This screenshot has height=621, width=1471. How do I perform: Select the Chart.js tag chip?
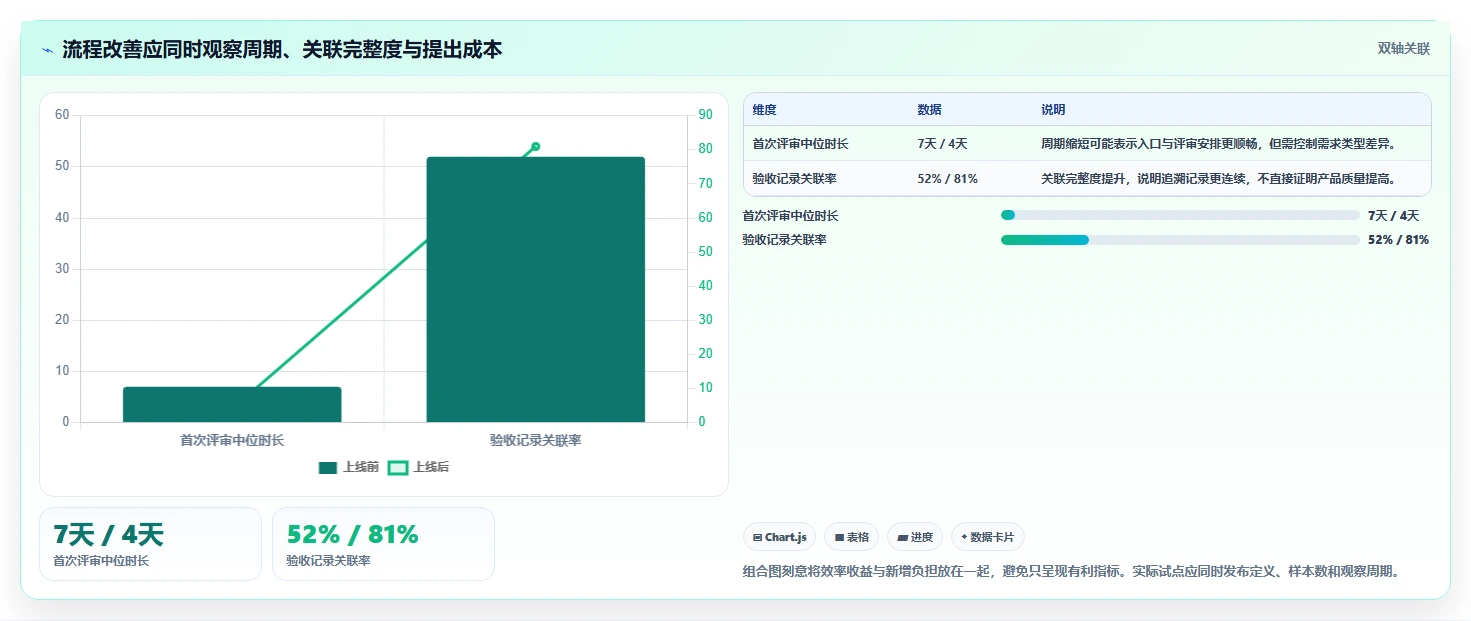(779, 537)
